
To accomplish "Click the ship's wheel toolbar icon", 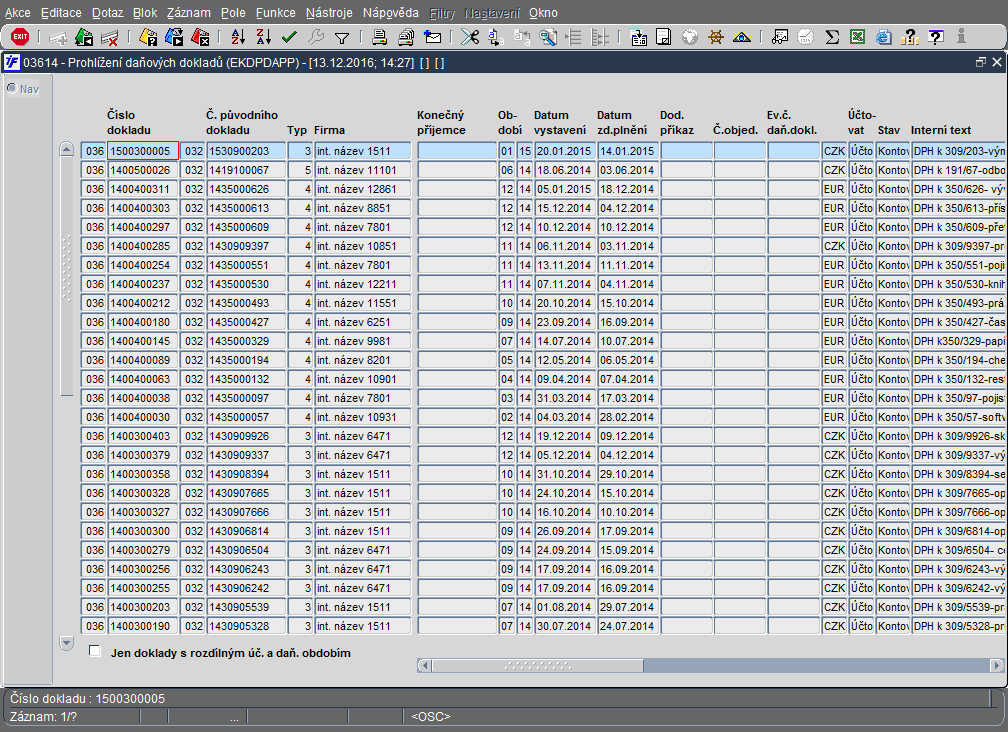I will pyautogui.click(x=716, y=37).
